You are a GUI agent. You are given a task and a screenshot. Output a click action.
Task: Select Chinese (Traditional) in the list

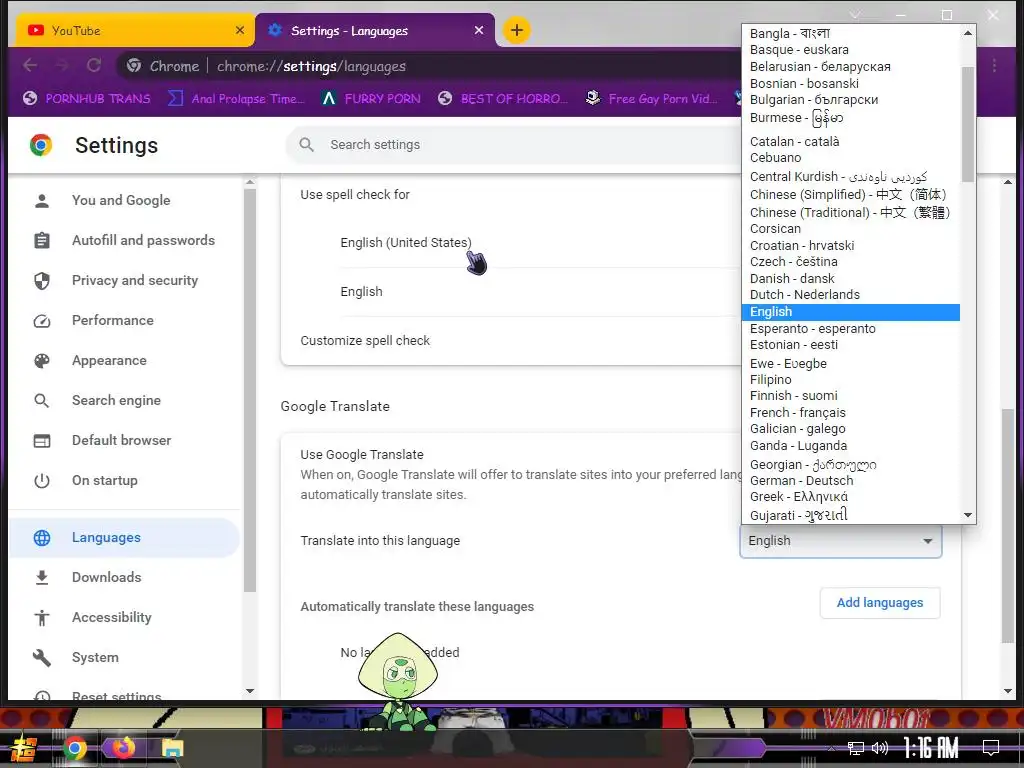(x=850, y=213)
